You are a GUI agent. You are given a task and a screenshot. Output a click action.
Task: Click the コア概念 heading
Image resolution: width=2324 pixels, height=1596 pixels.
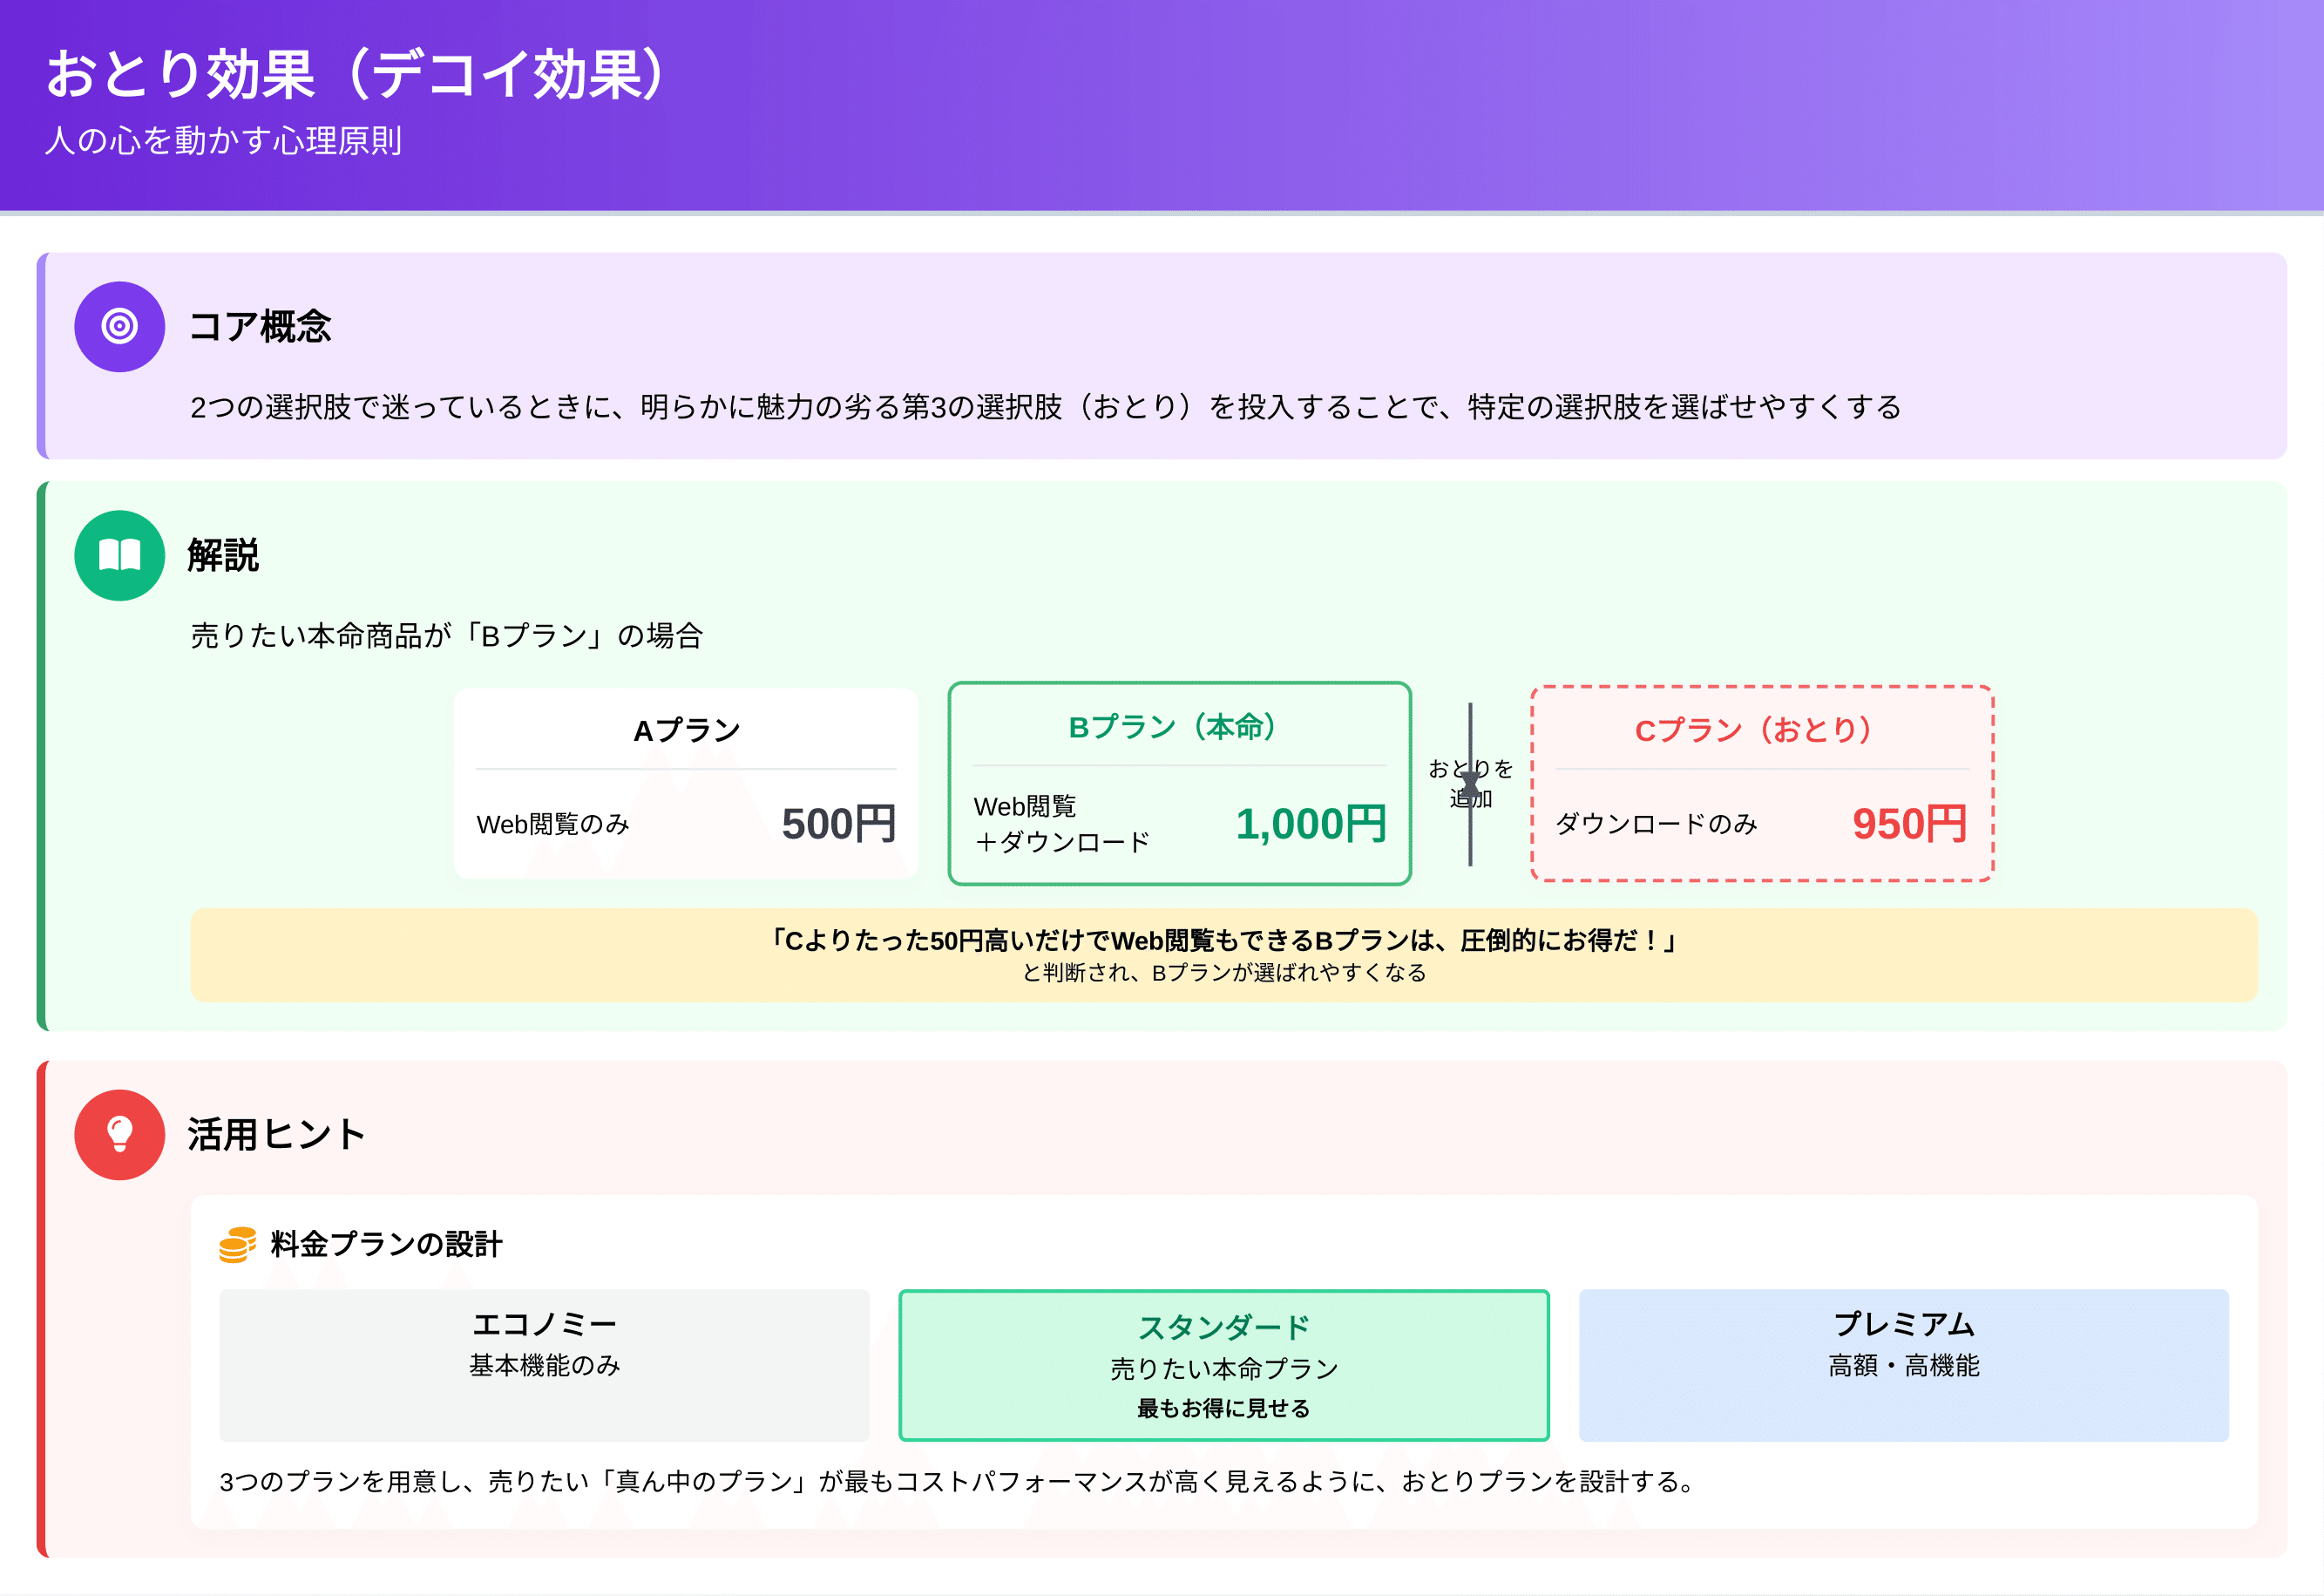point(260,327)
